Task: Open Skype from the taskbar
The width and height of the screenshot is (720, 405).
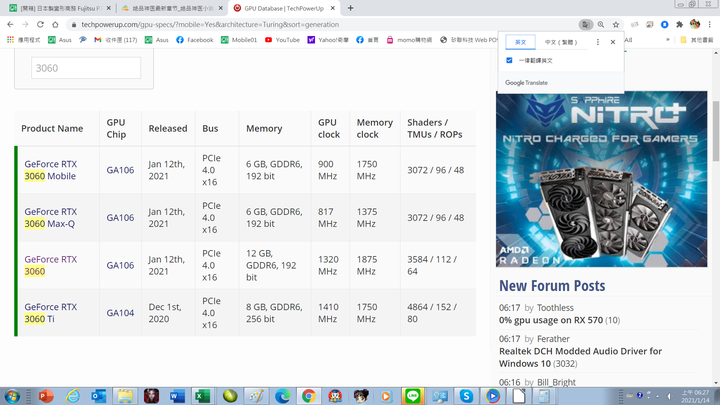Action: point(466,396)
